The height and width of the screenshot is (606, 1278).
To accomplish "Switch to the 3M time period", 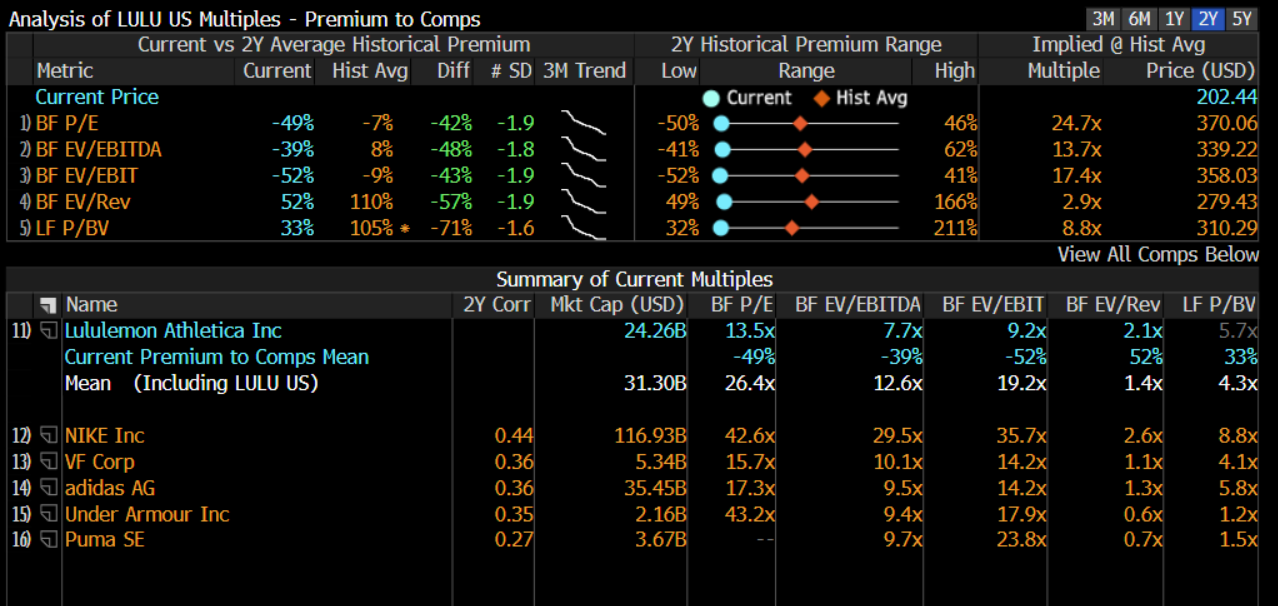I will click(1103, 19).
